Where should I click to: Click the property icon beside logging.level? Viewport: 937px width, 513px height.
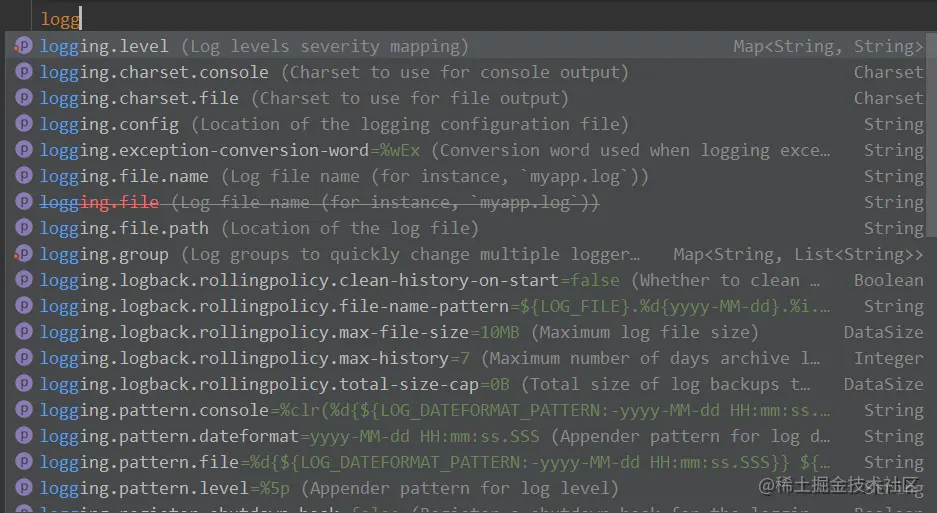click(23, 45)
